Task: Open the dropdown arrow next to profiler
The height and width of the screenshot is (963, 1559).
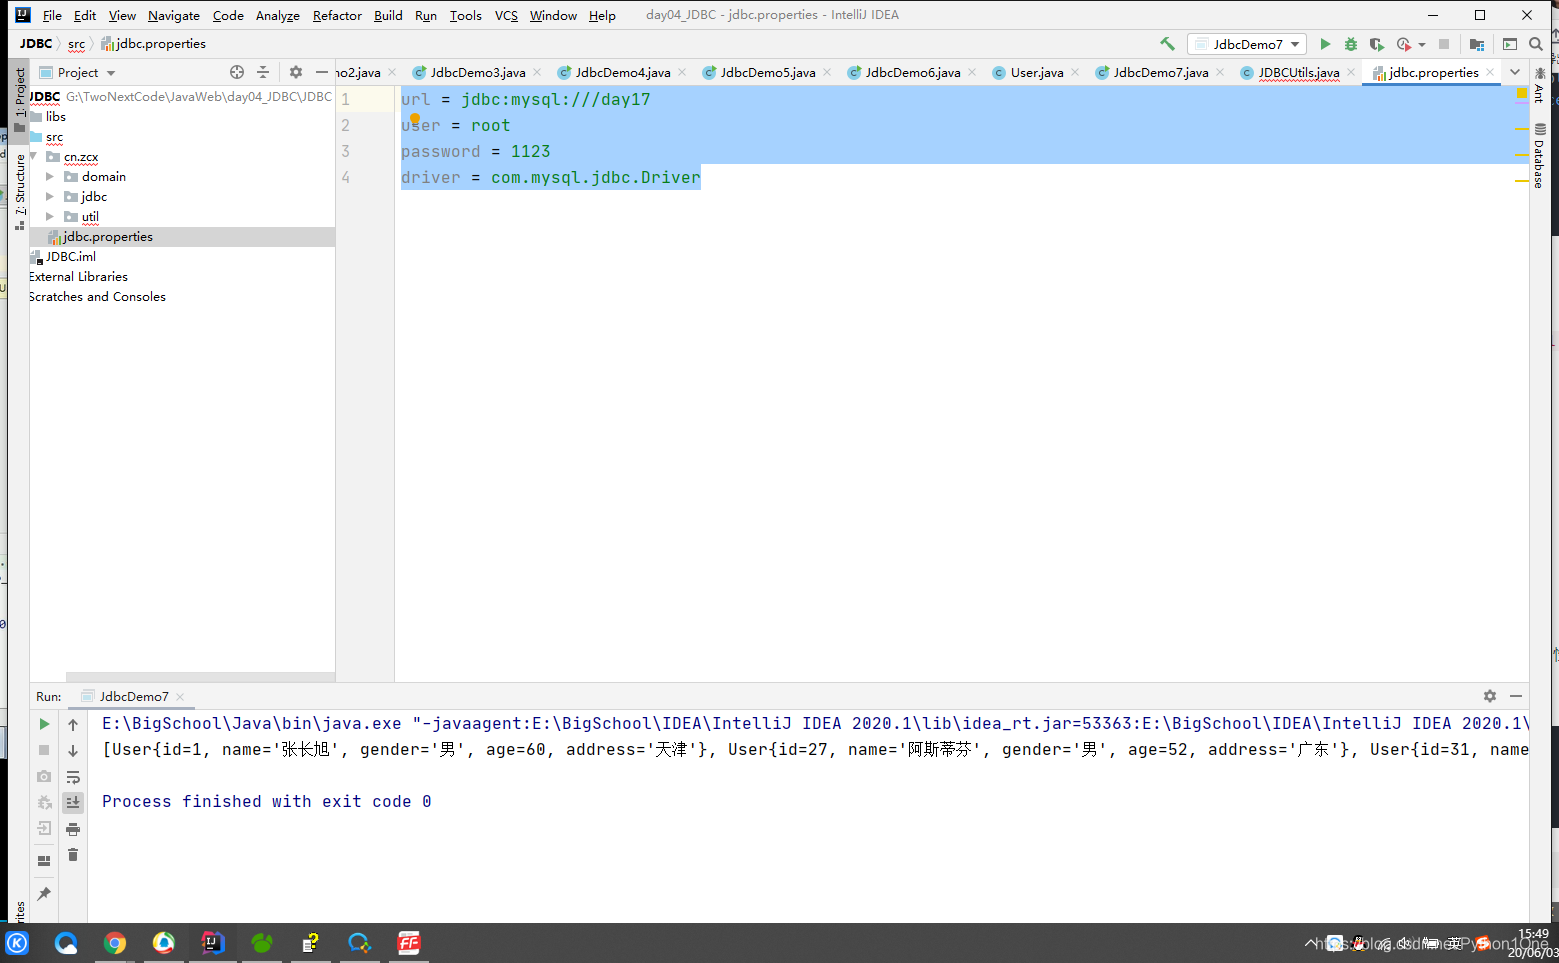Action: pyautogui.click(x=1422, y=45)
